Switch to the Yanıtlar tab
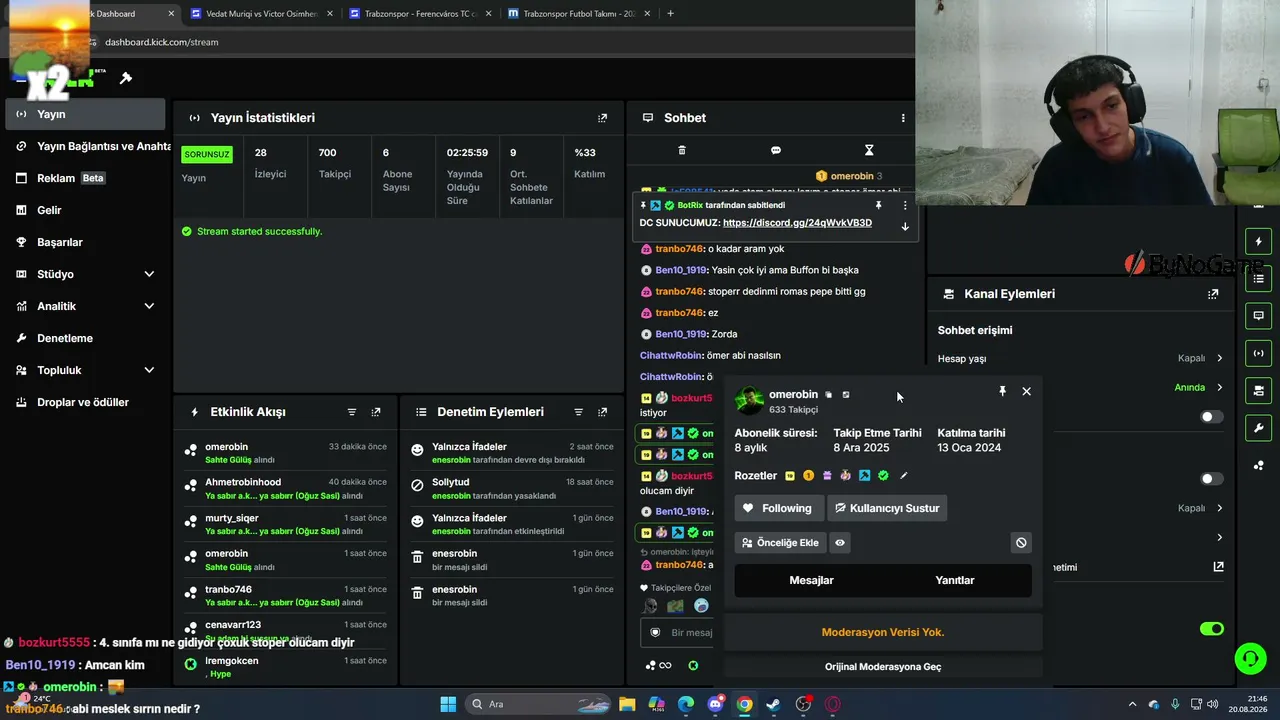Image resolution: width=1280 pixels, height=720 pixels. (955, 580)
